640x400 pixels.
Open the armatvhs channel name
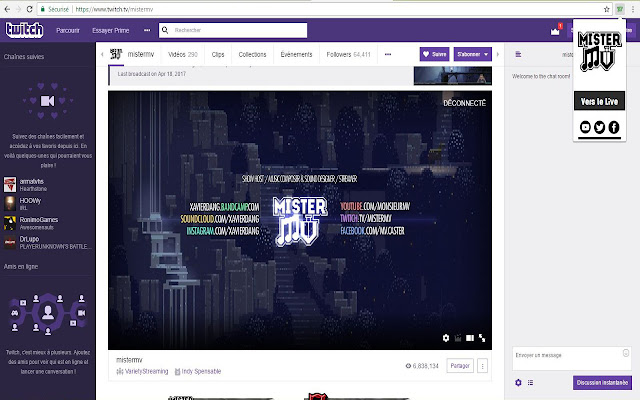point(32,181)
